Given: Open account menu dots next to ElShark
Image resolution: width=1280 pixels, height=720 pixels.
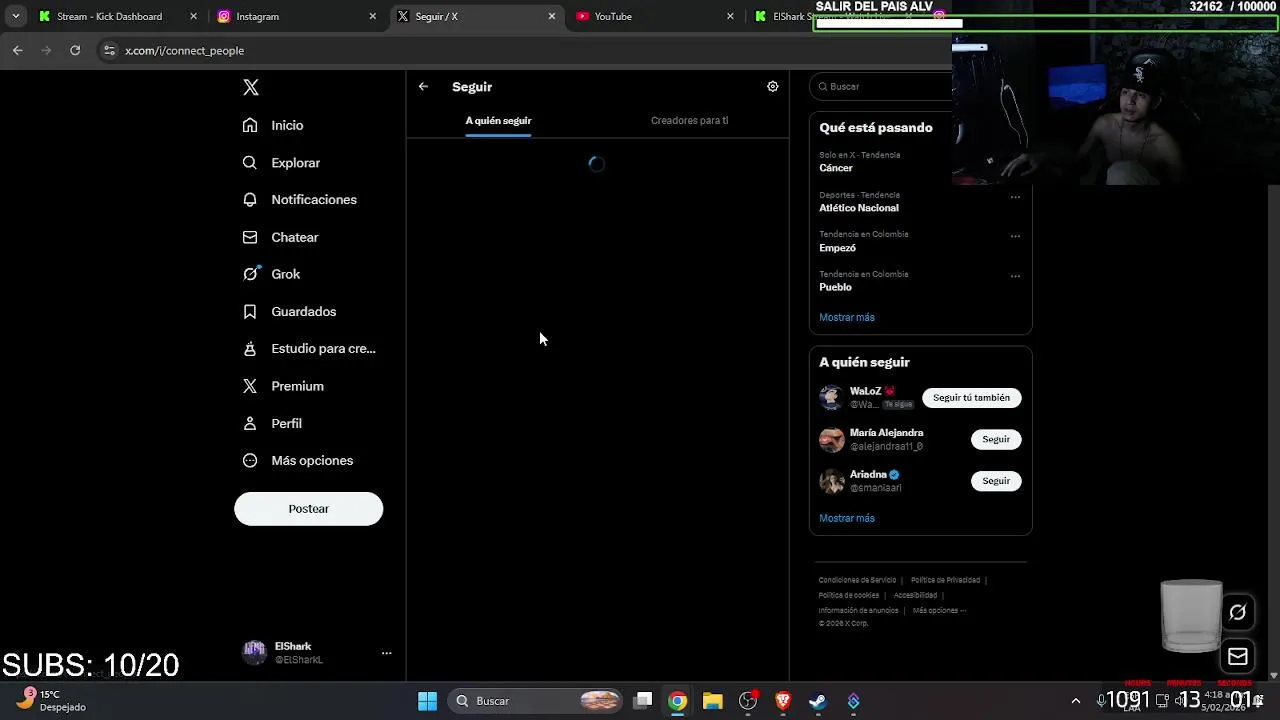Looking at the screenshot, I should coord(386,653).
